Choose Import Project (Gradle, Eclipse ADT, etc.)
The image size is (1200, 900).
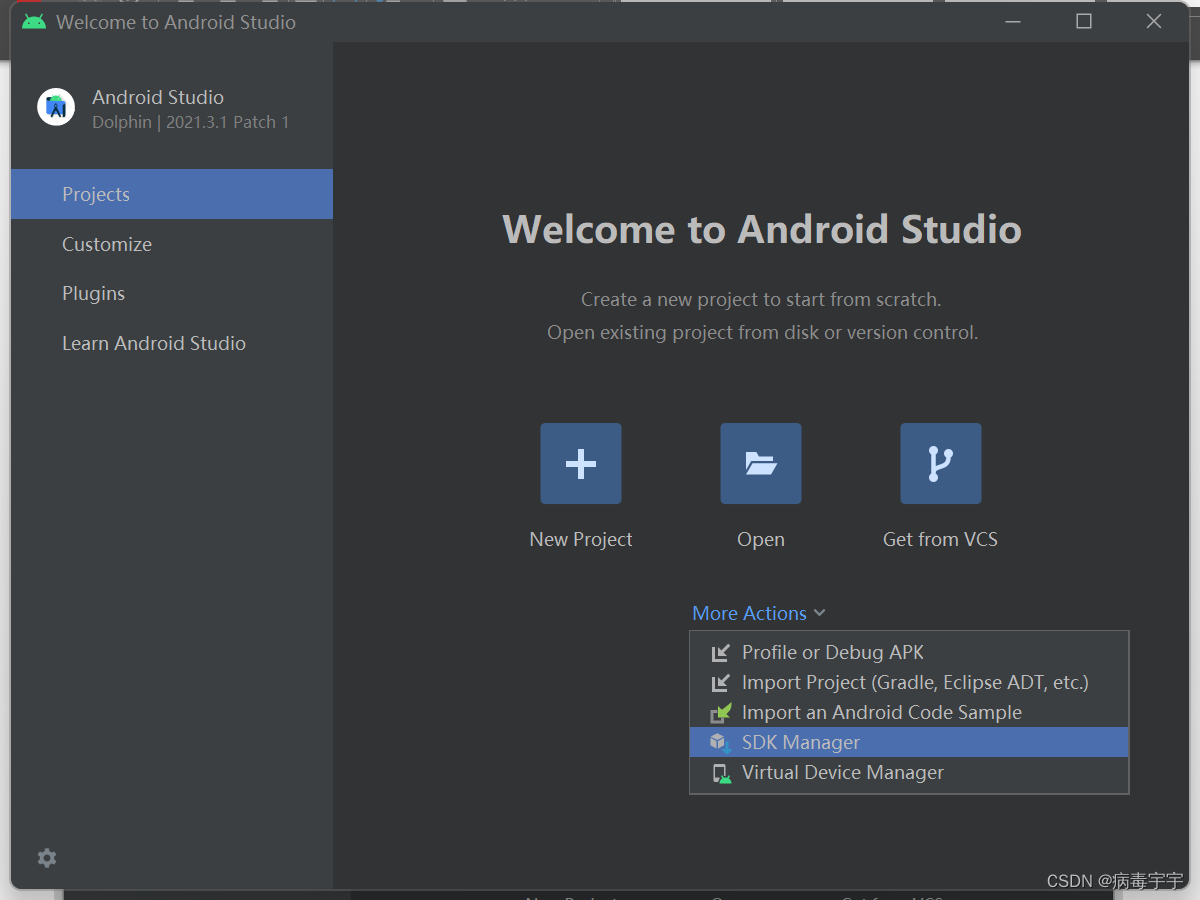(909, 682)
